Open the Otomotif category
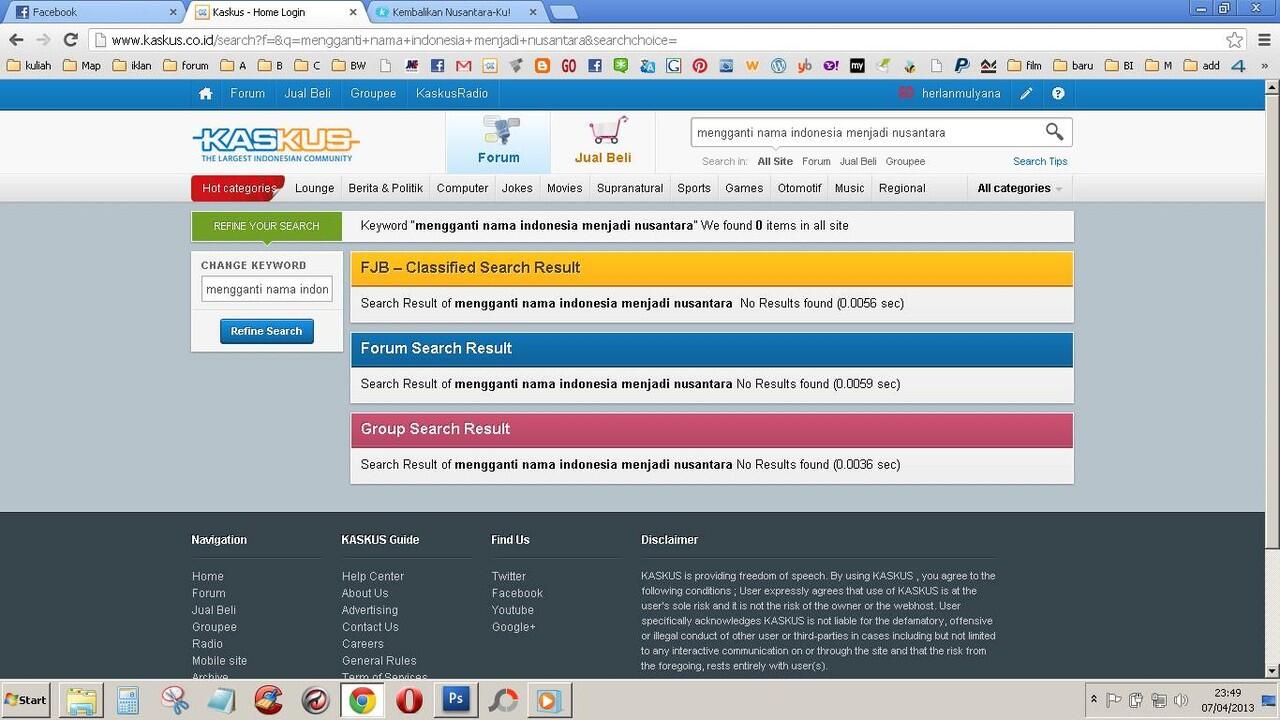 [799, 188]
